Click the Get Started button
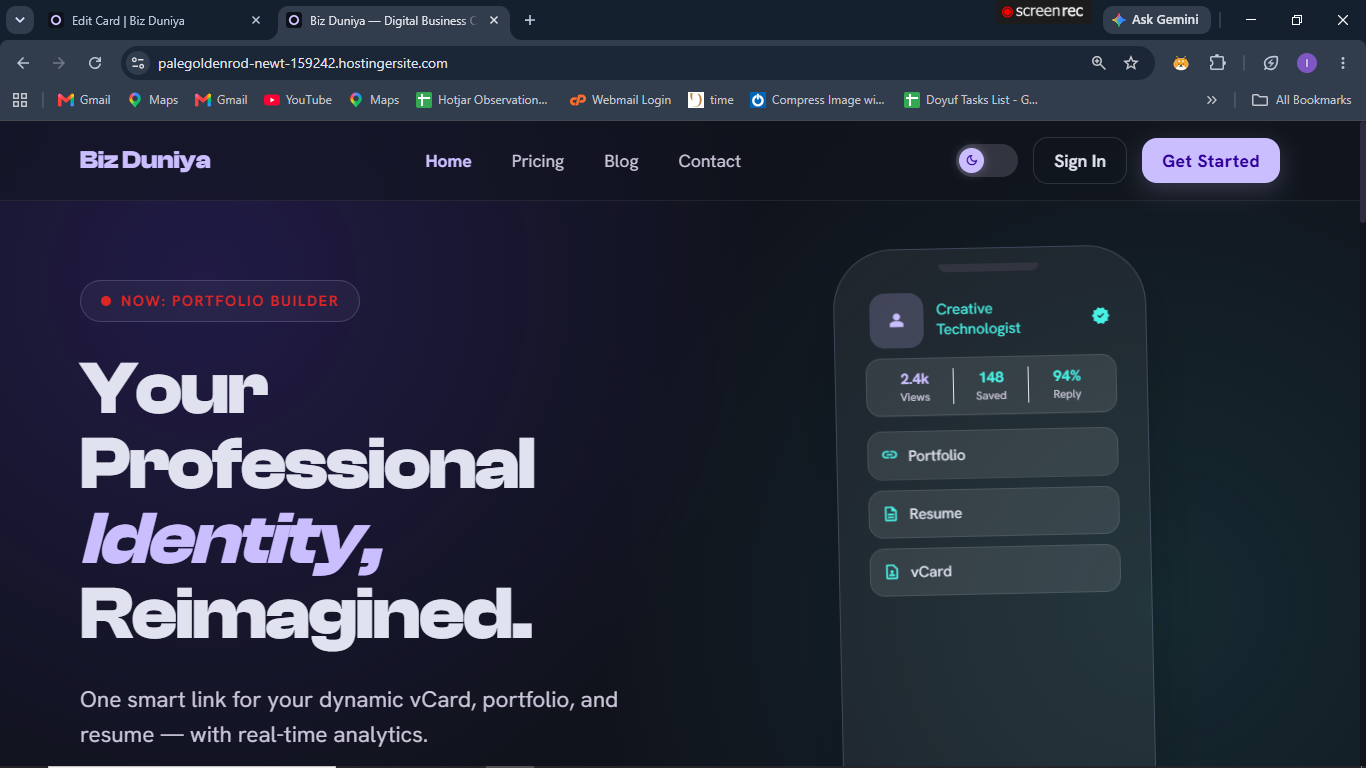 coord(1210,161)
